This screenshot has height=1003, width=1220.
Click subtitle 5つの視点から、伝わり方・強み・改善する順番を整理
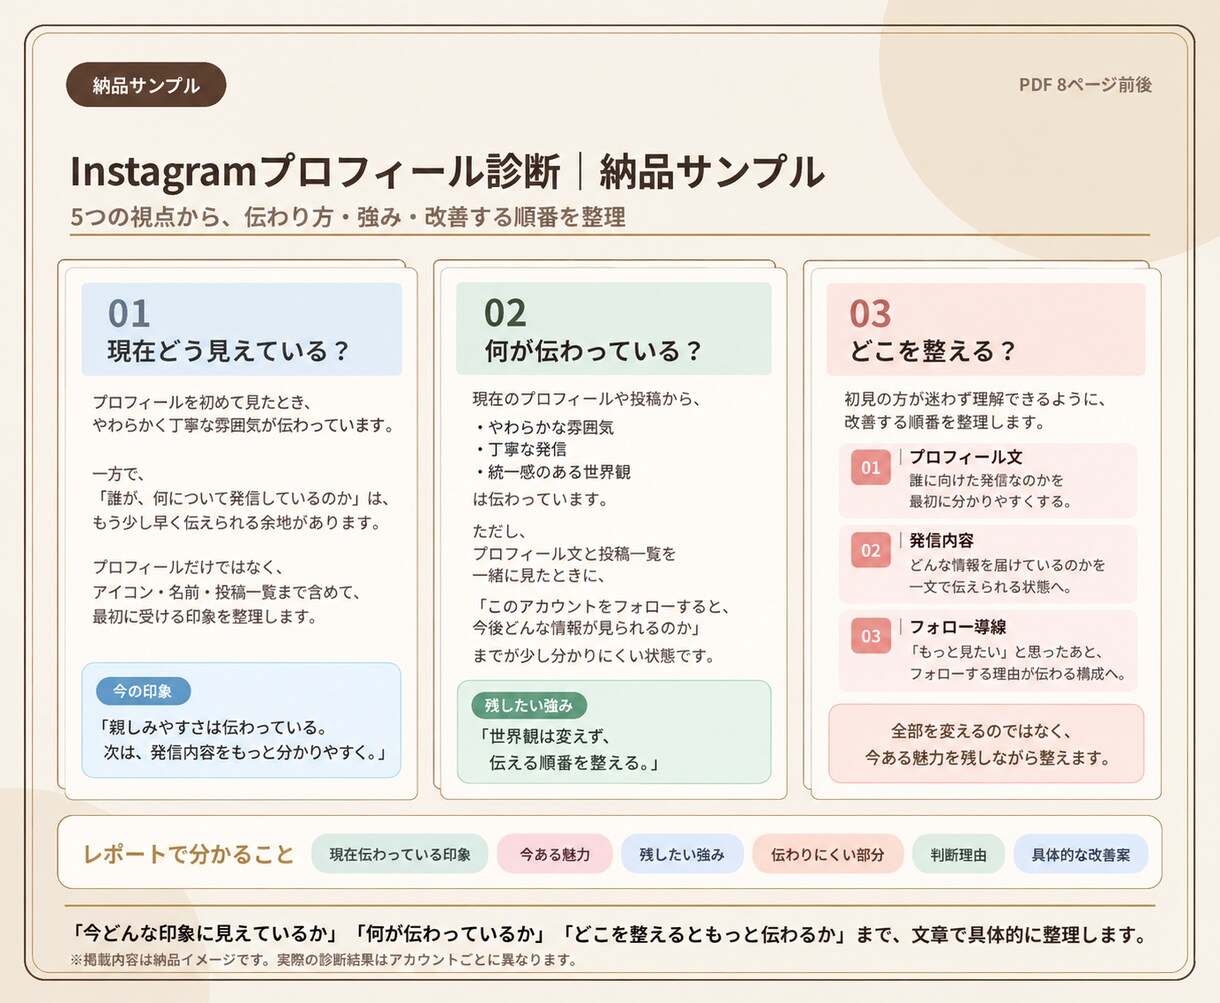[348, 217]
